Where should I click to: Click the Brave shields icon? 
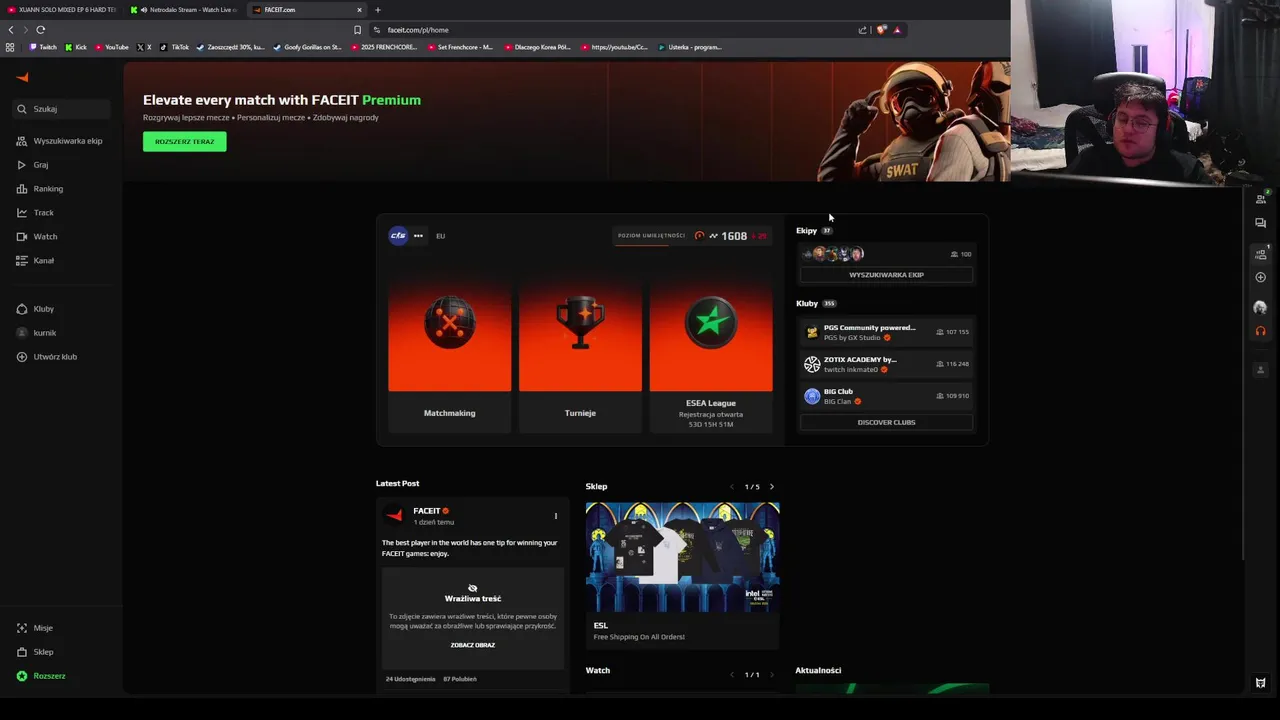click(881, 30)
